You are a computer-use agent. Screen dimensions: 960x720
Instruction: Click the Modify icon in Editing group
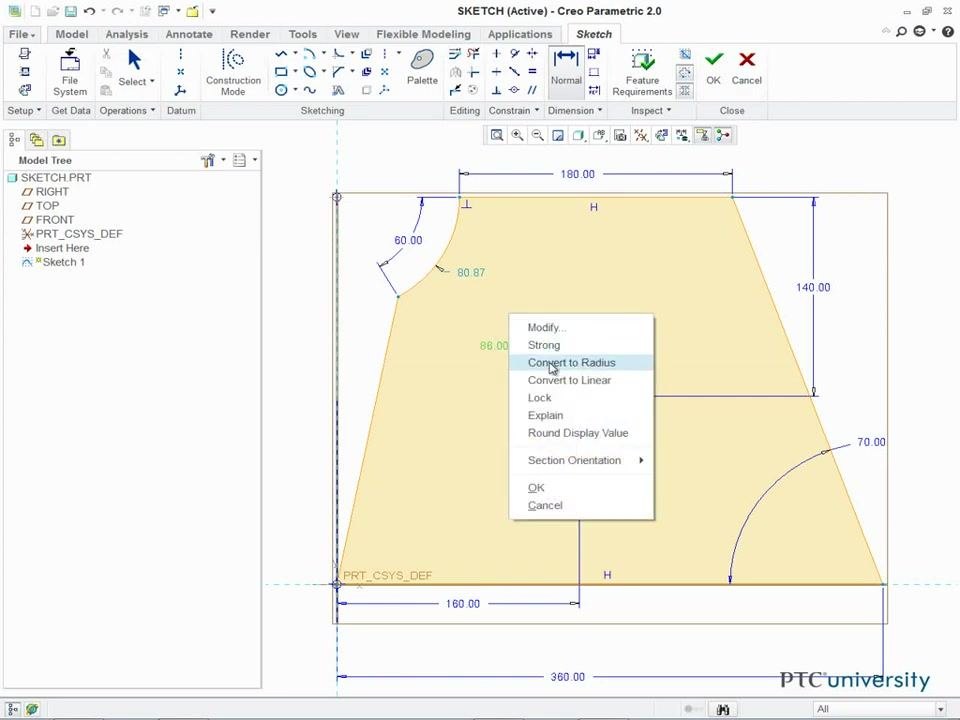click(x=455, y=54)
